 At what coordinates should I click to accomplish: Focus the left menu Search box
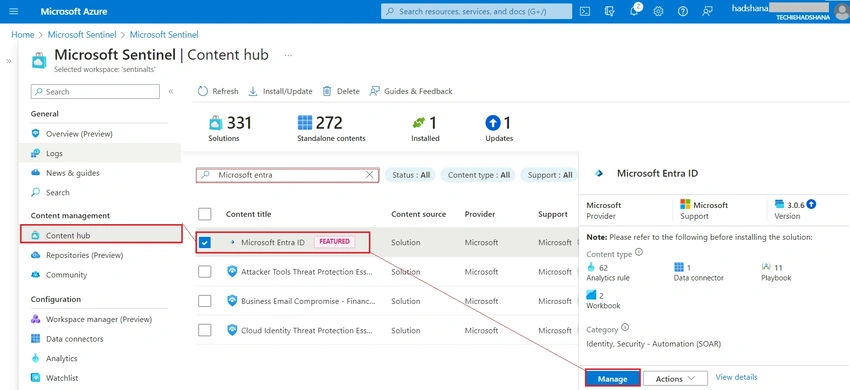coord(95,92)
